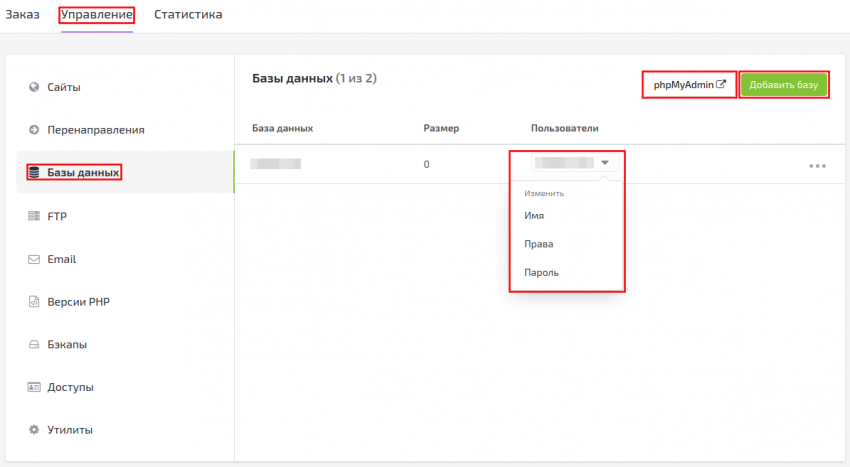This screenshot has height=467, width=850.
Task: Click the envelope icon beside Email
Action: click(x=33, y=259)
